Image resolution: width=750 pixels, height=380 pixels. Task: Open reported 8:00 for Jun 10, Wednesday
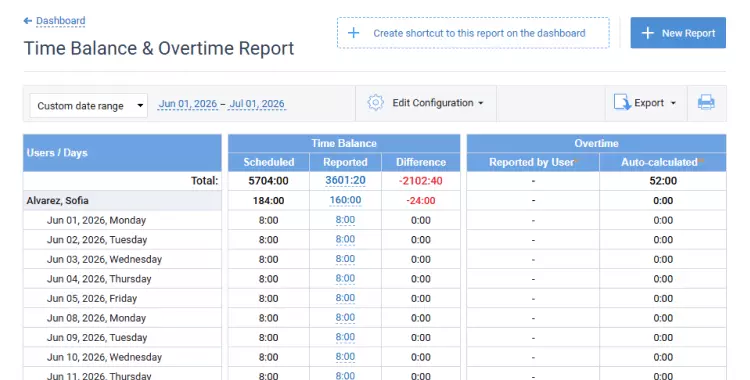click(345, 357)
